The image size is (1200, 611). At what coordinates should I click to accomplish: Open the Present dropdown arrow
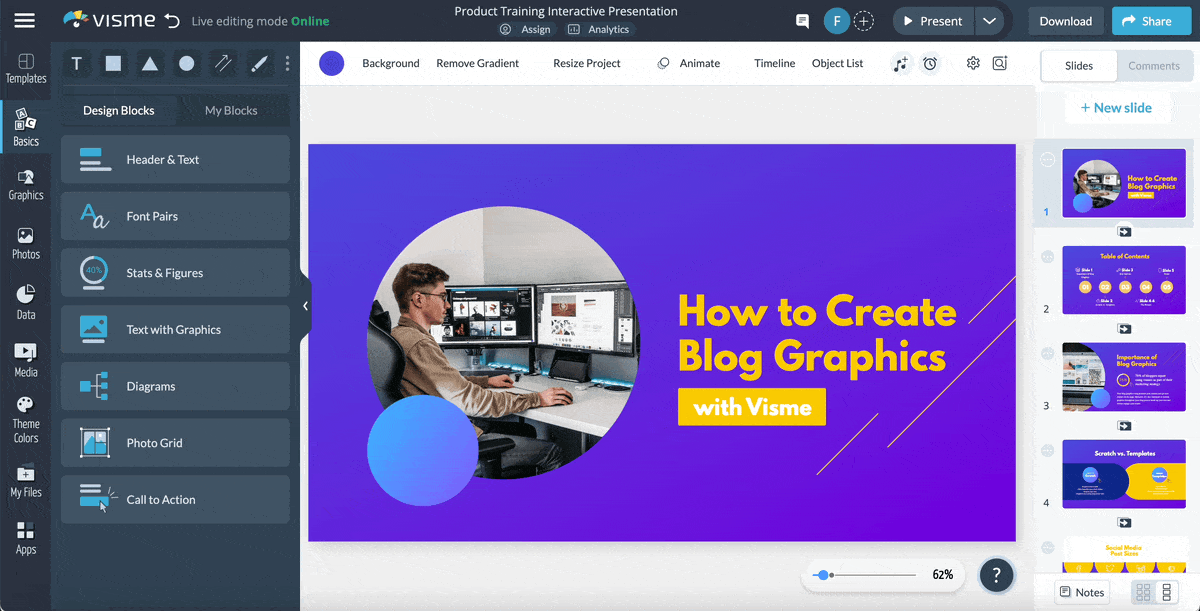991,20
